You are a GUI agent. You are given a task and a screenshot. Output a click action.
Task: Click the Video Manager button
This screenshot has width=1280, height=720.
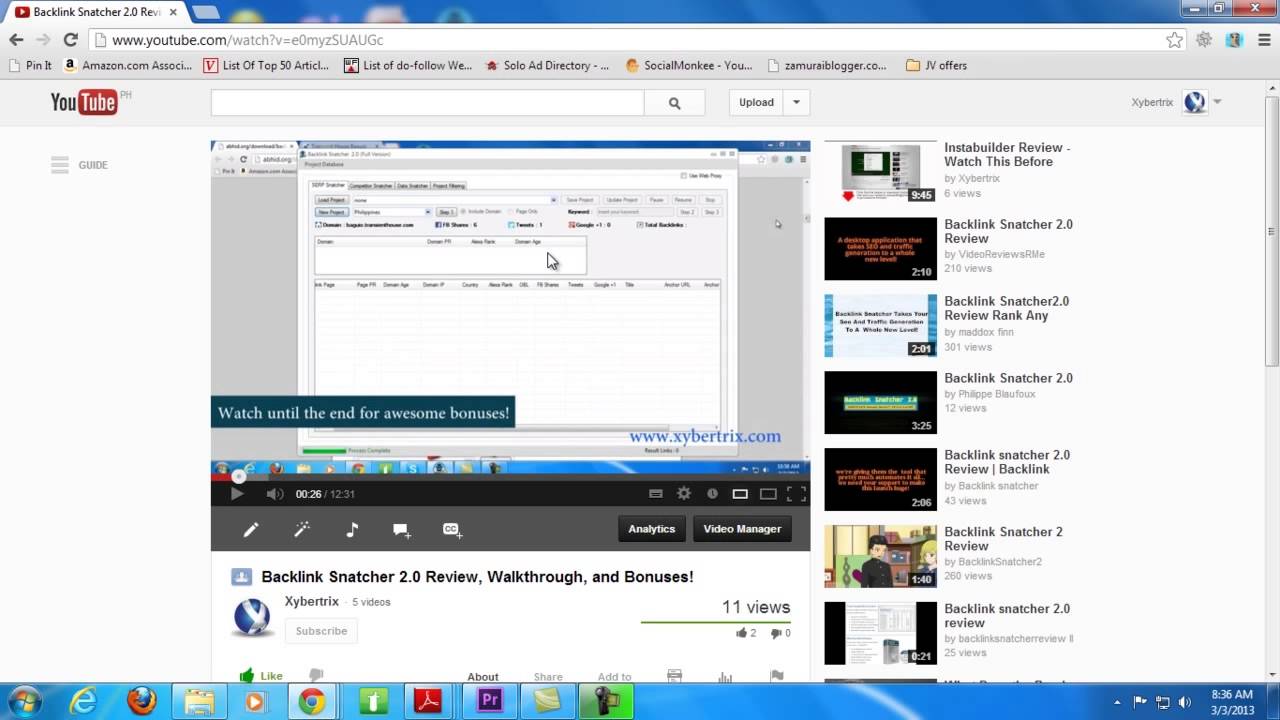click(742, 529)
